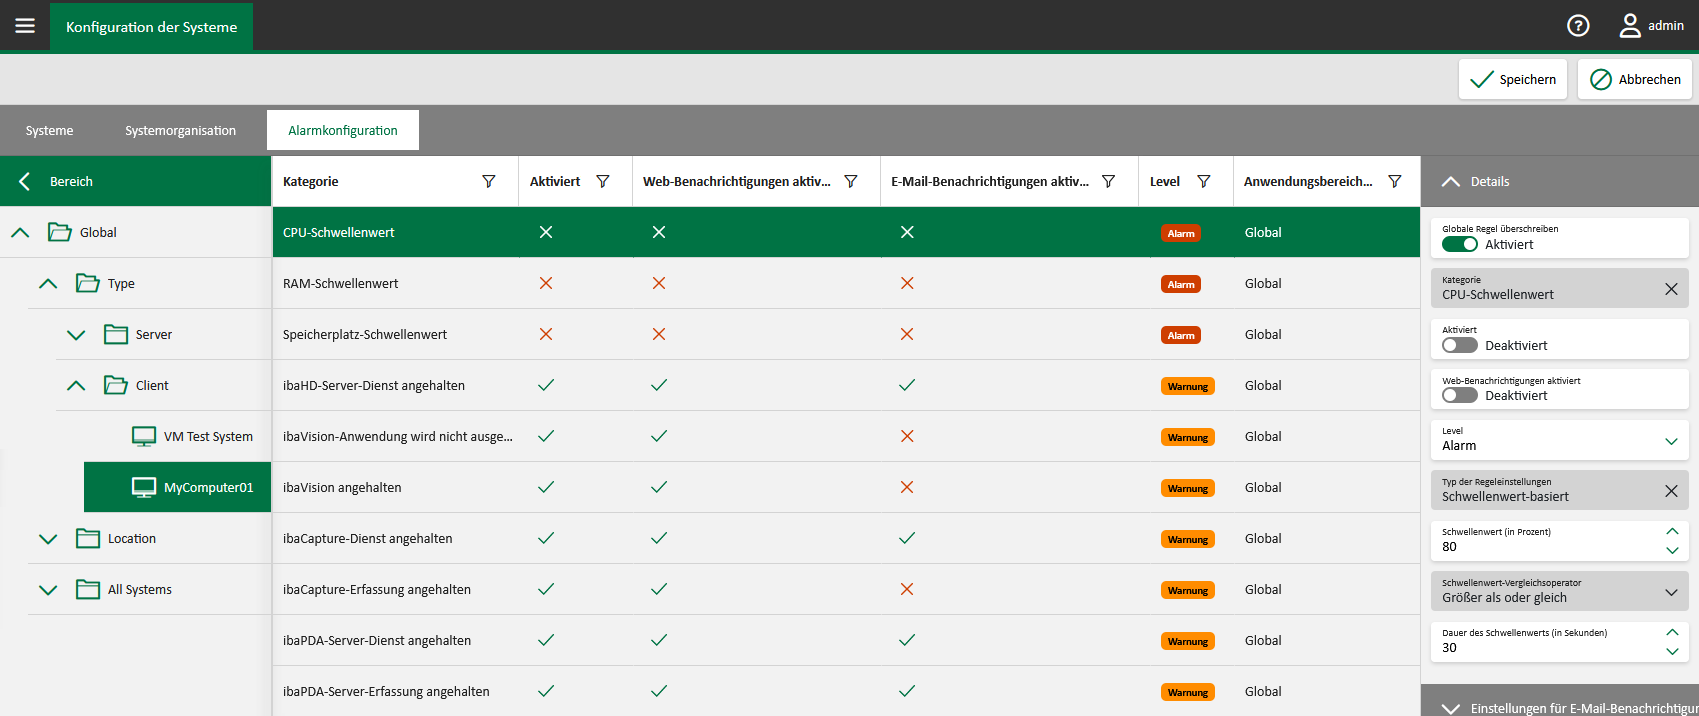Viewport: 1699px width, 716px height.
Task: Decrease Schwellenwert in Prozent value
Action: pos(1672,550)
